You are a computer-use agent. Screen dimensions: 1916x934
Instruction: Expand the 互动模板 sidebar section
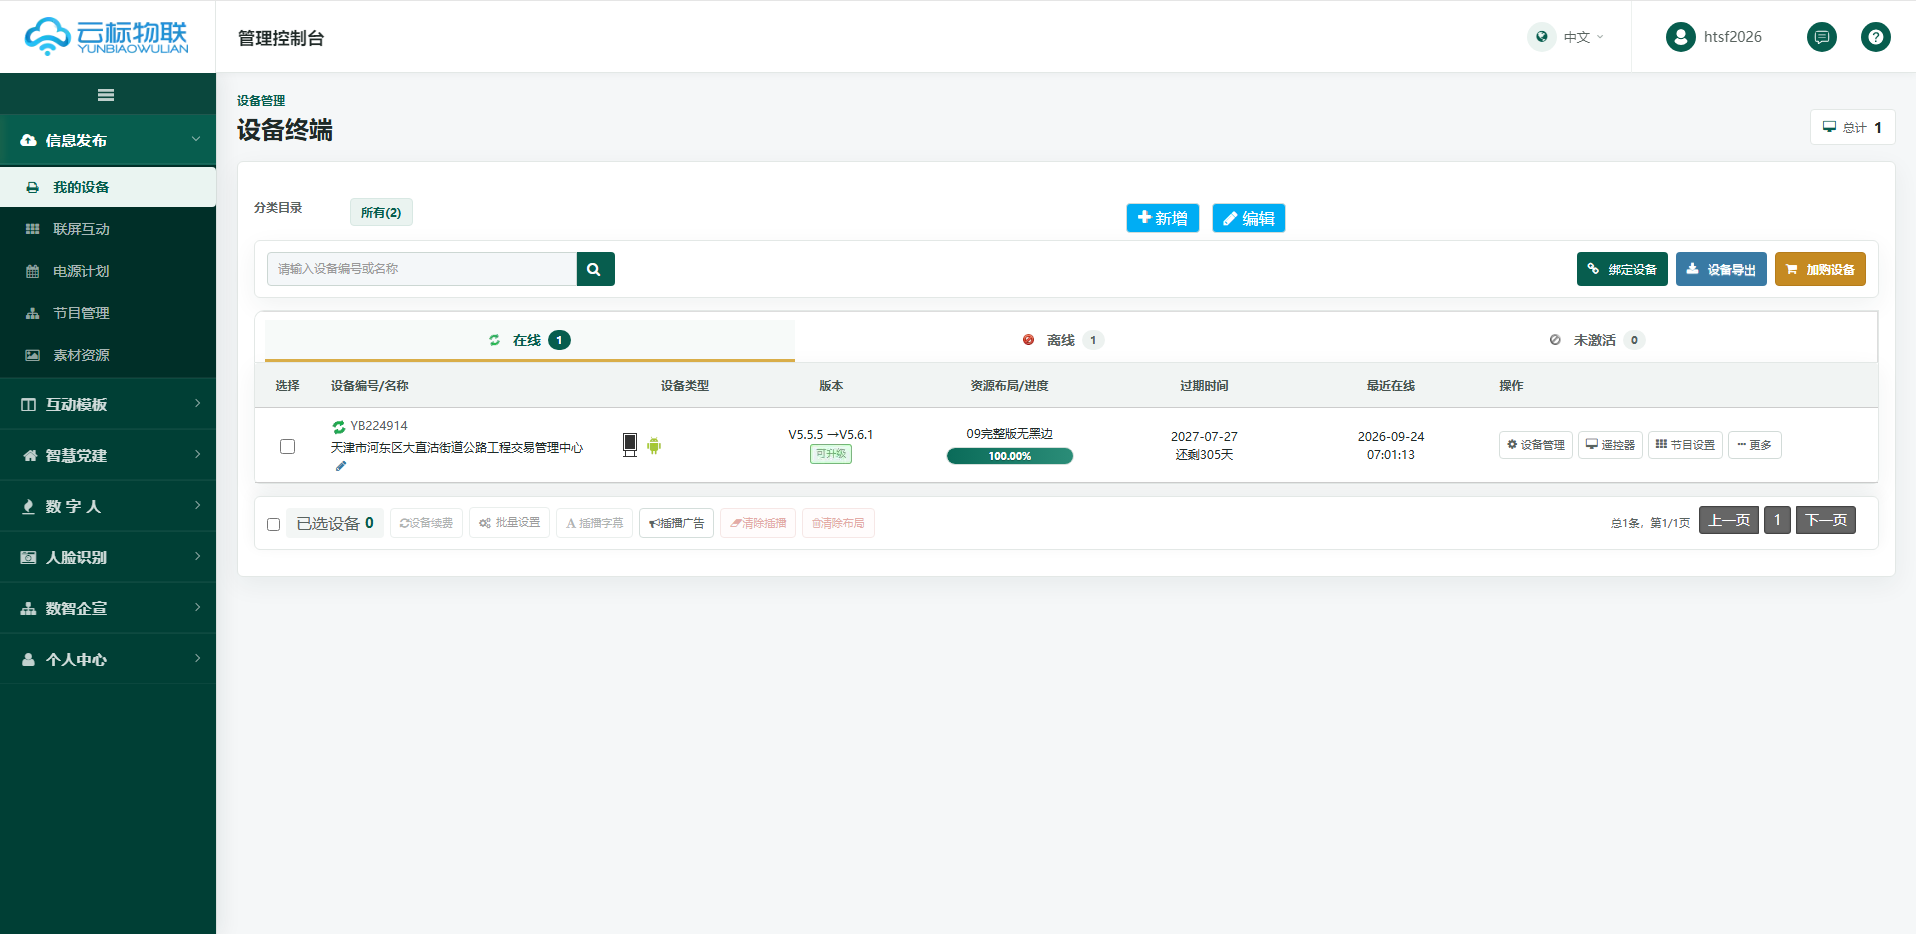pos(108,404)
